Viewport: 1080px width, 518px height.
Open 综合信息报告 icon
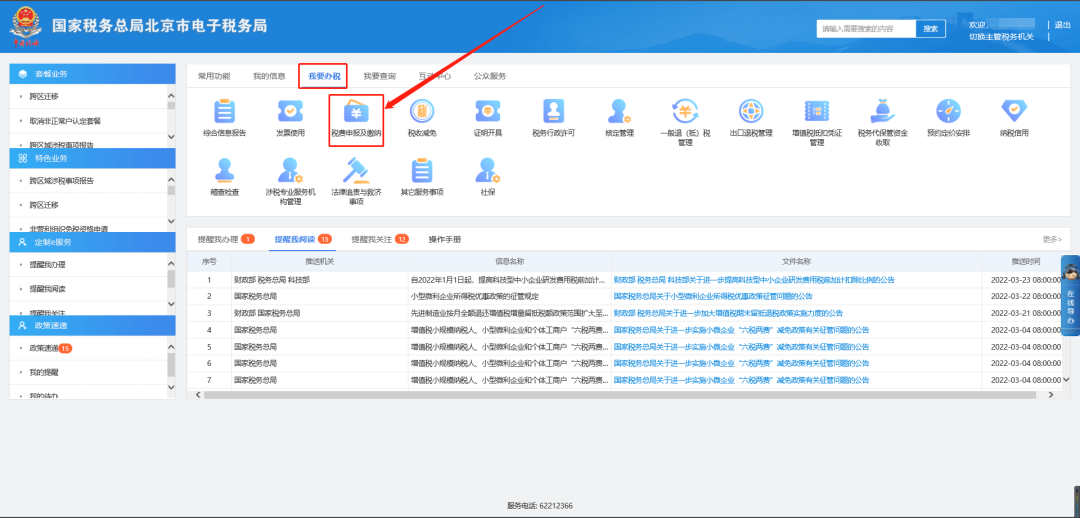click(225, 113)
